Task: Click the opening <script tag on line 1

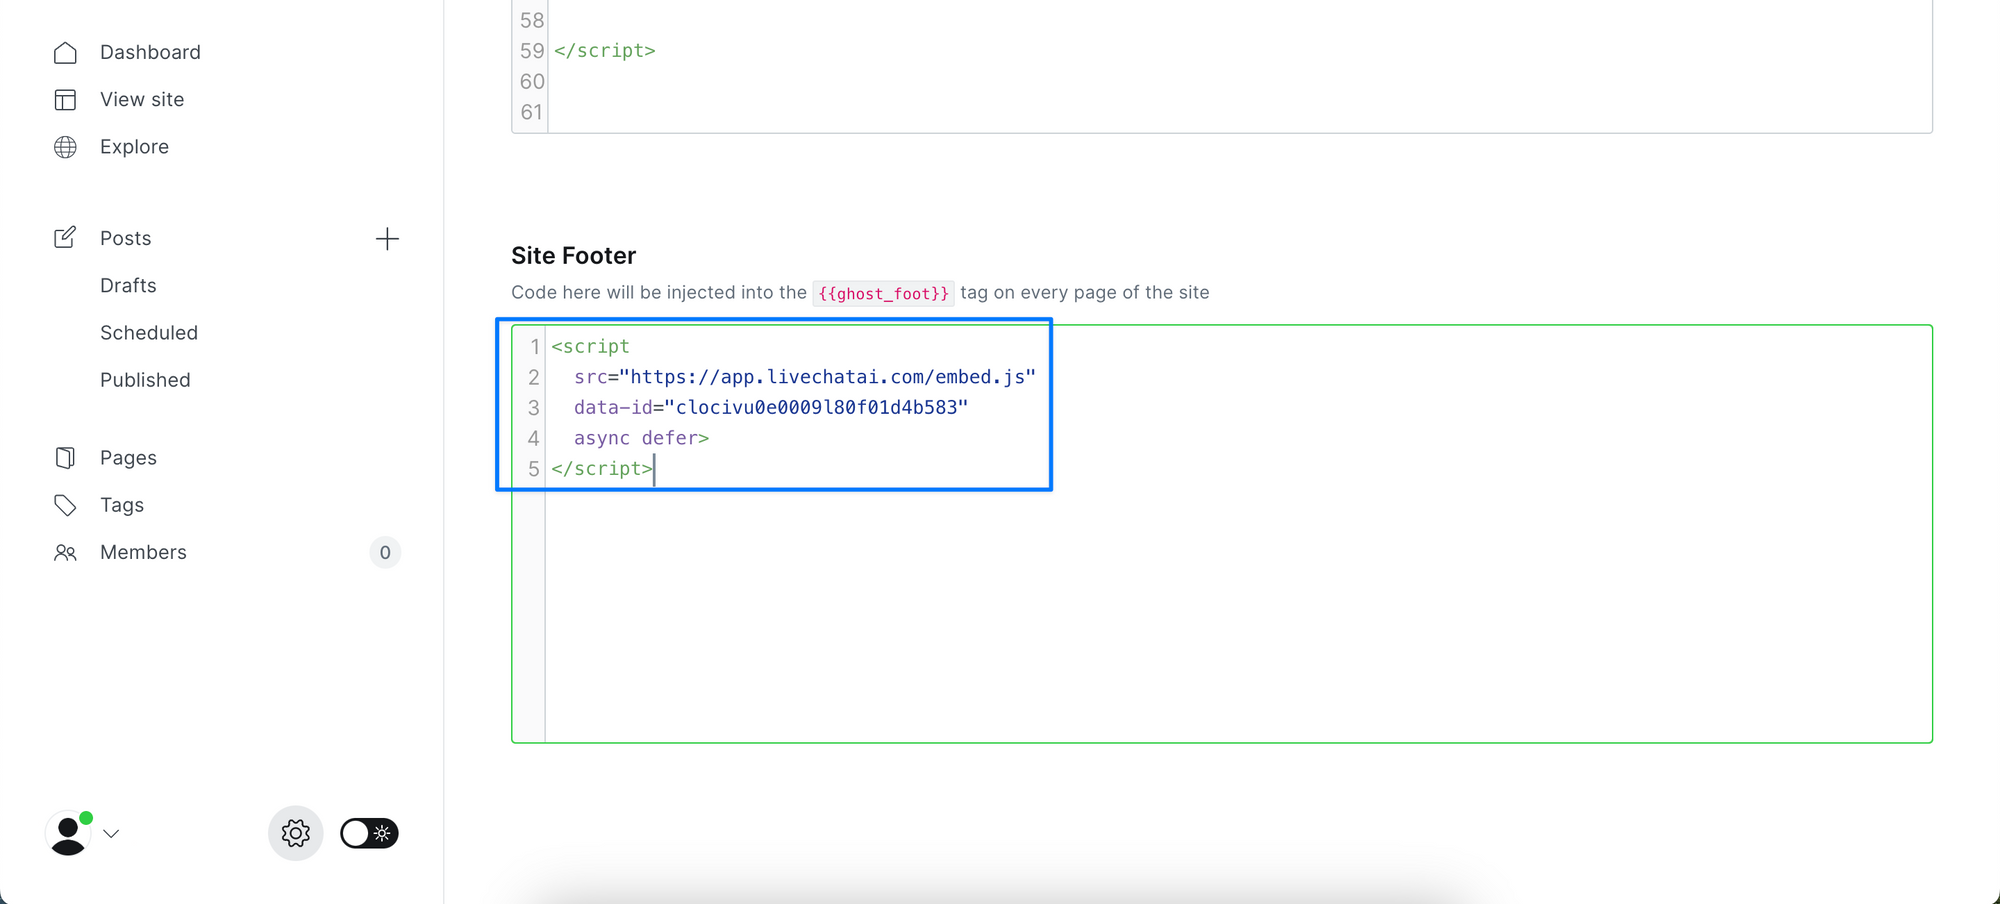Action: (x=590, y=346)
